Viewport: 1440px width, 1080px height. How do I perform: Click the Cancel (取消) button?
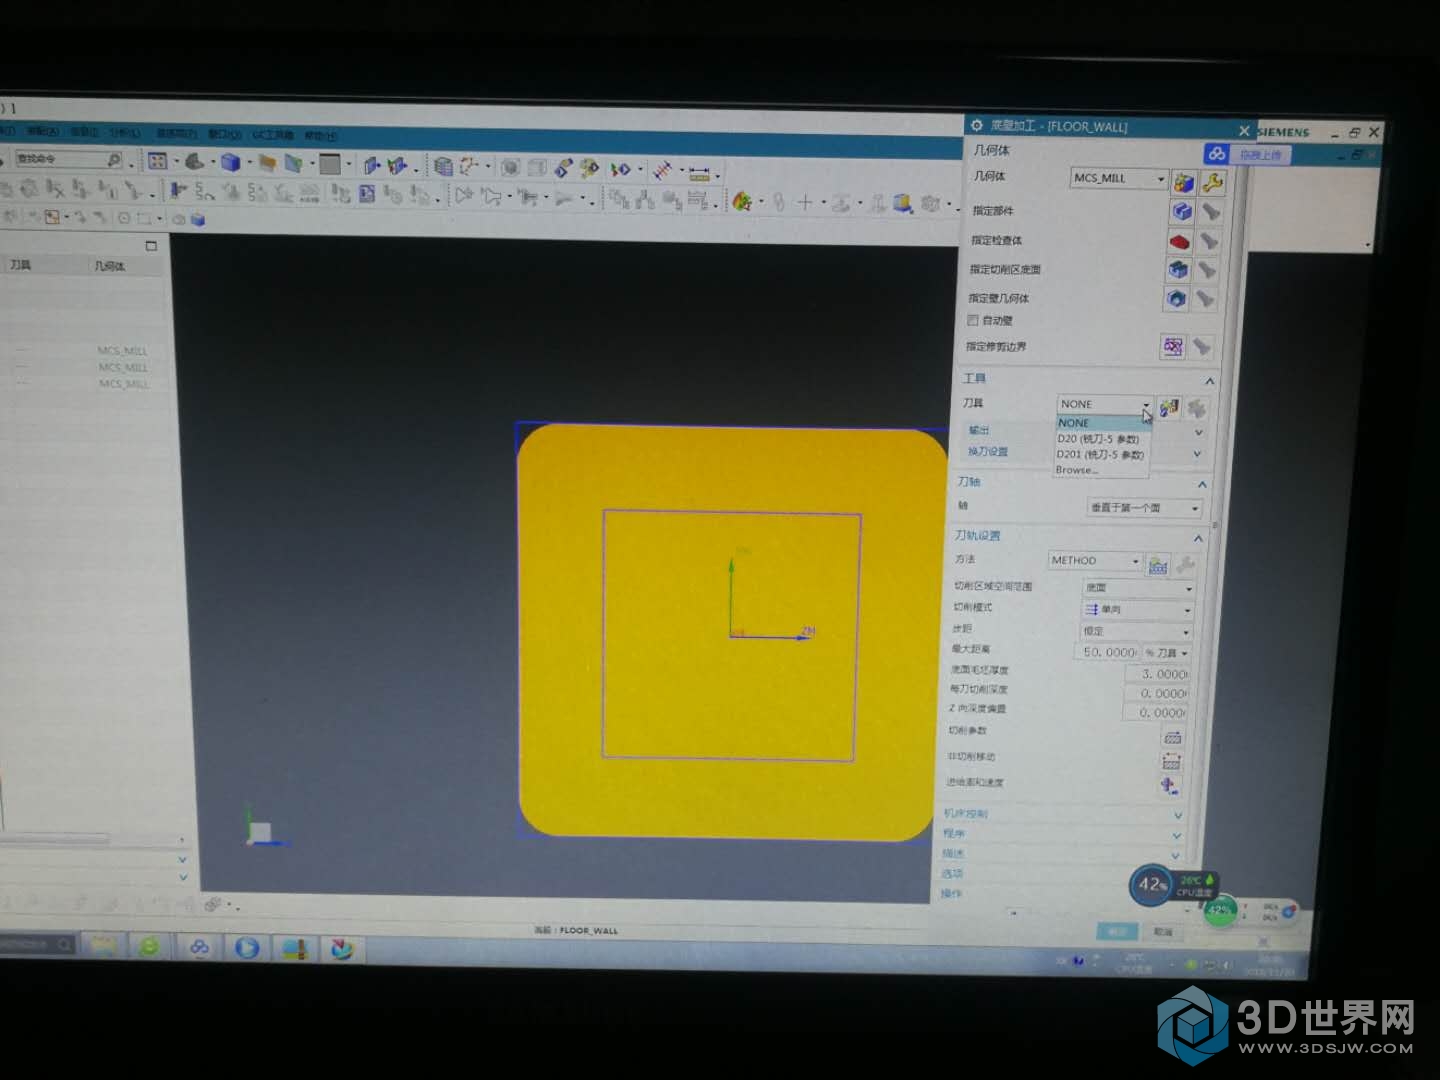tap(1163, 931)
